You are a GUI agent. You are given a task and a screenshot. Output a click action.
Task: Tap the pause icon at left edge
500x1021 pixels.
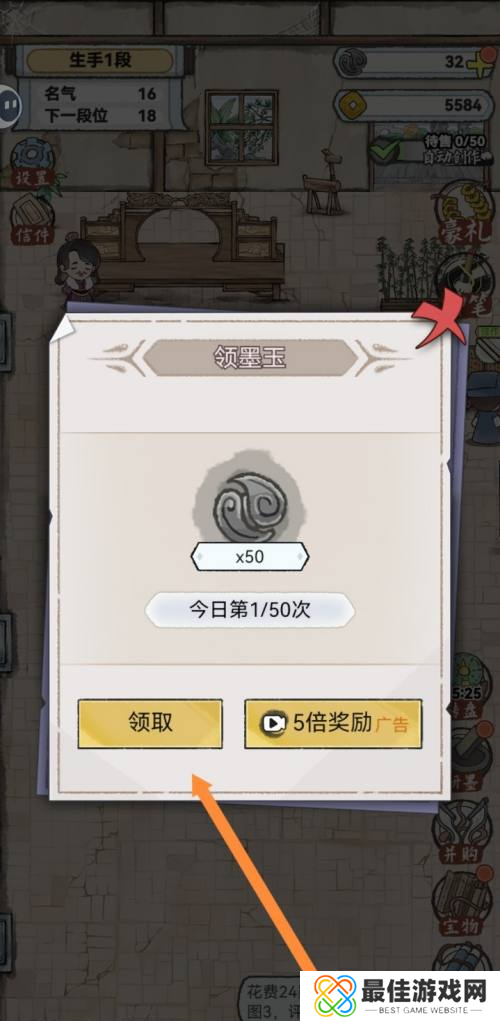coord(8,105)
